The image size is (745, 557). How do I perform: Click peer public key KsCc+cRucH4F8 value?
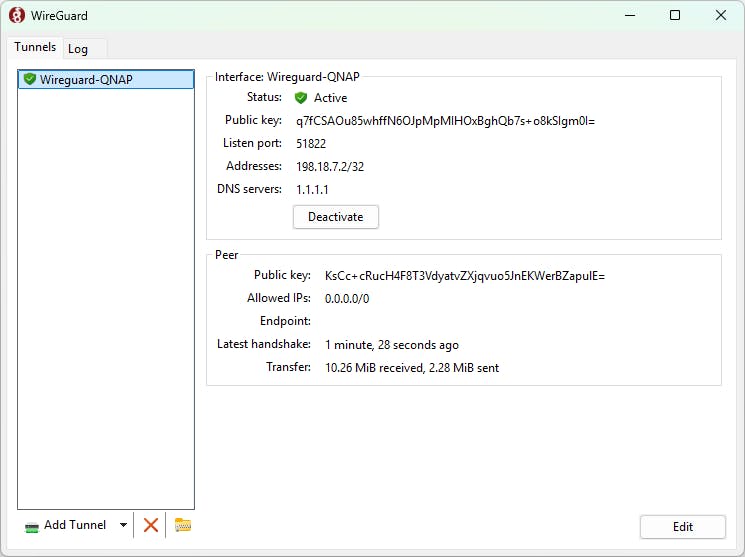[x=465, y=276]
